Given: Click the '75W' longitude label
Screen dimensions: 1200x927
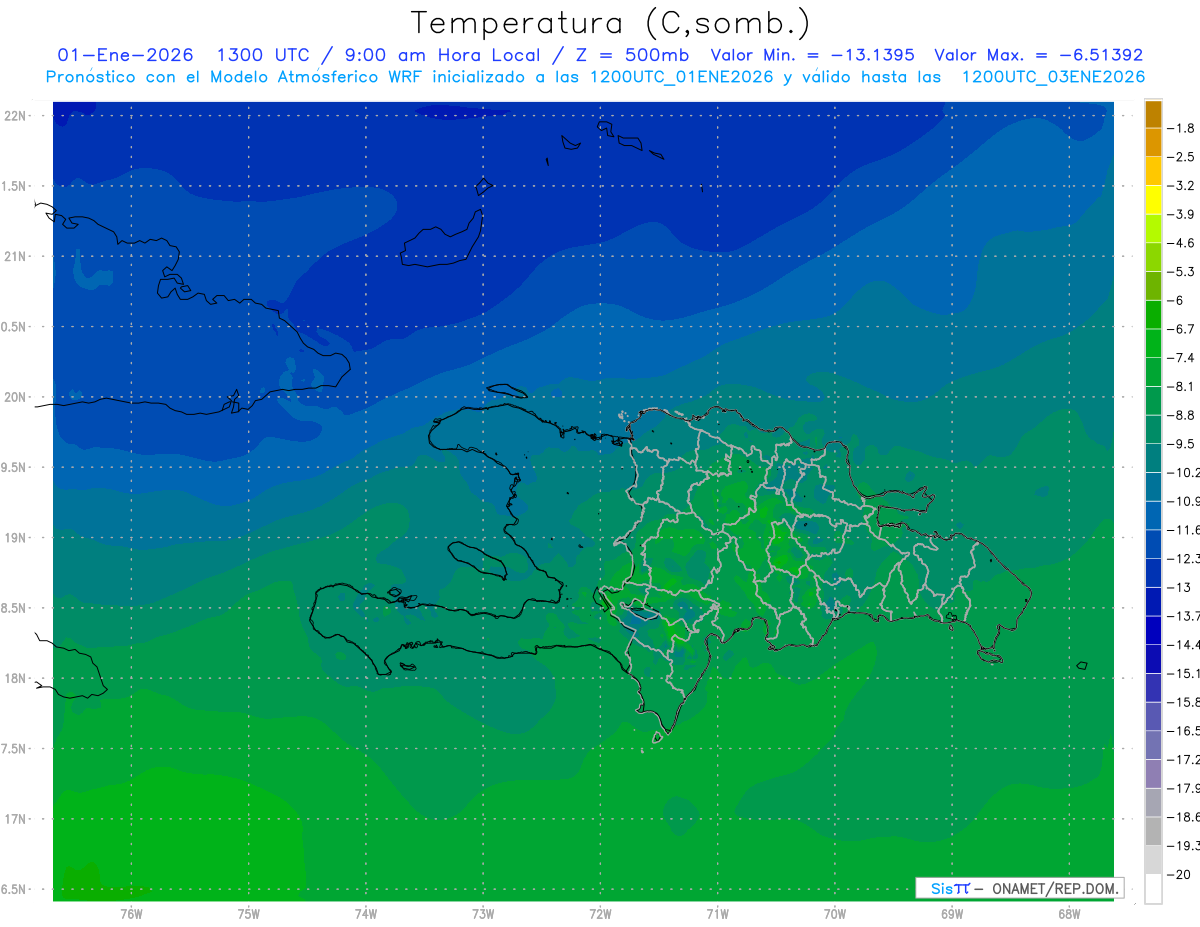Looking at the screenshot, I should 249,914.
